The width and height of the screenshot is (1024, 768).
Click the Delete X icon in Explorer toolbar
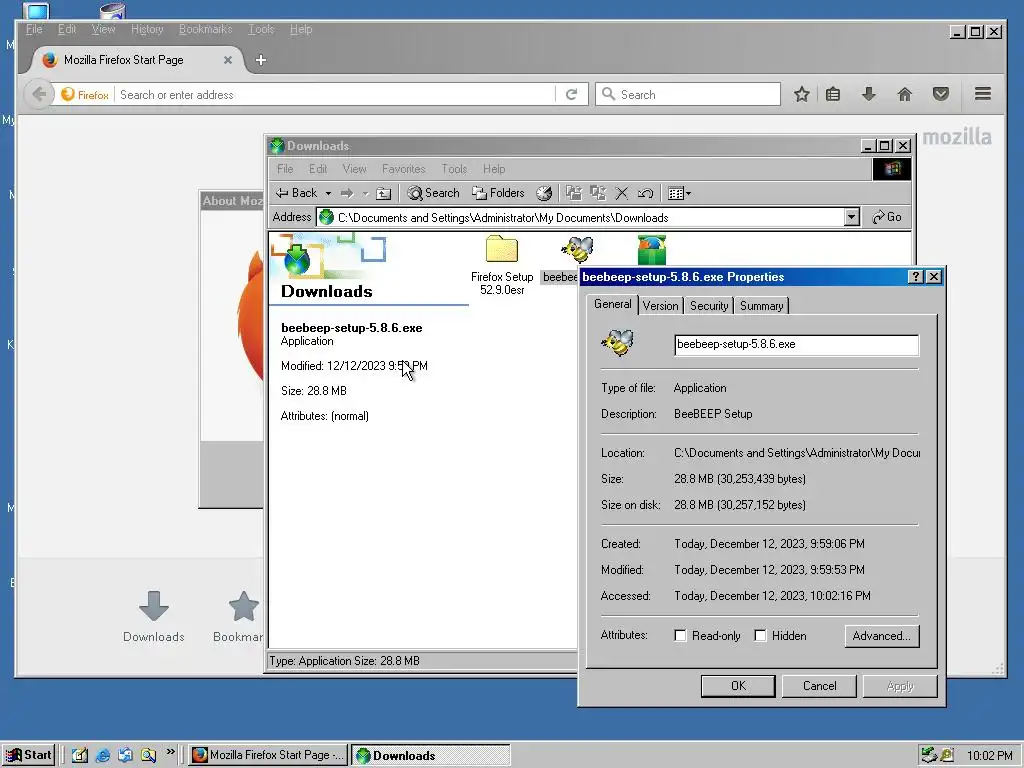tap(622, 193)
